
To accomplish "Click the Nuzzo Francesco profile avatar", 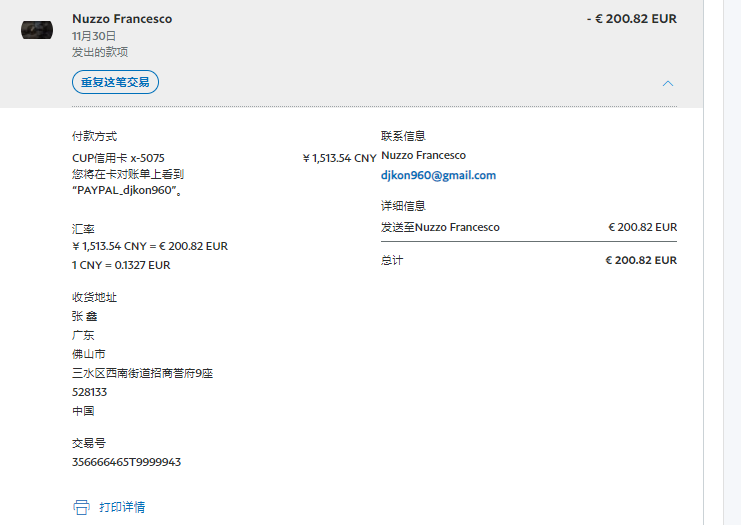I will pyautogui.click(x=37, y=30).
